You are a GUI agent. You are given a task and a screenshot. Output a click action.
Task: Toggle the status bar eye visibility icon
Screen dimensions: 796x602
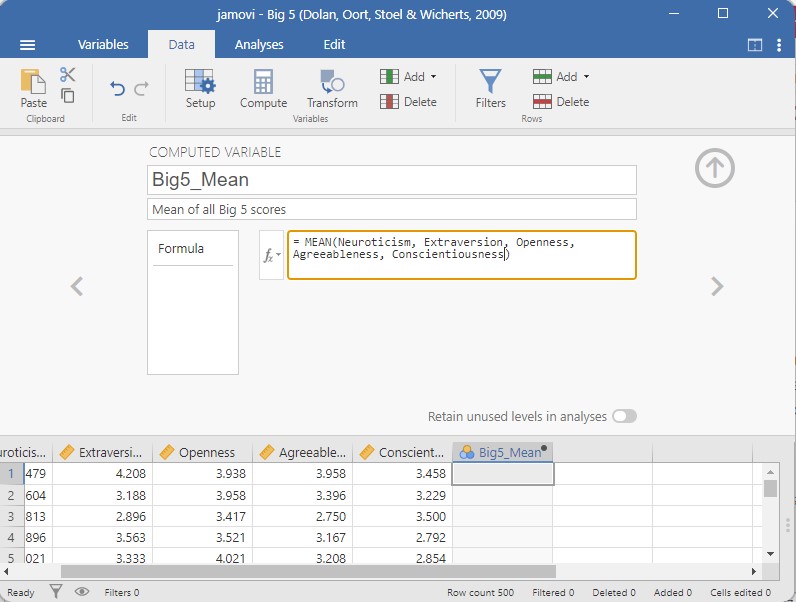click(x=82, y=591)
